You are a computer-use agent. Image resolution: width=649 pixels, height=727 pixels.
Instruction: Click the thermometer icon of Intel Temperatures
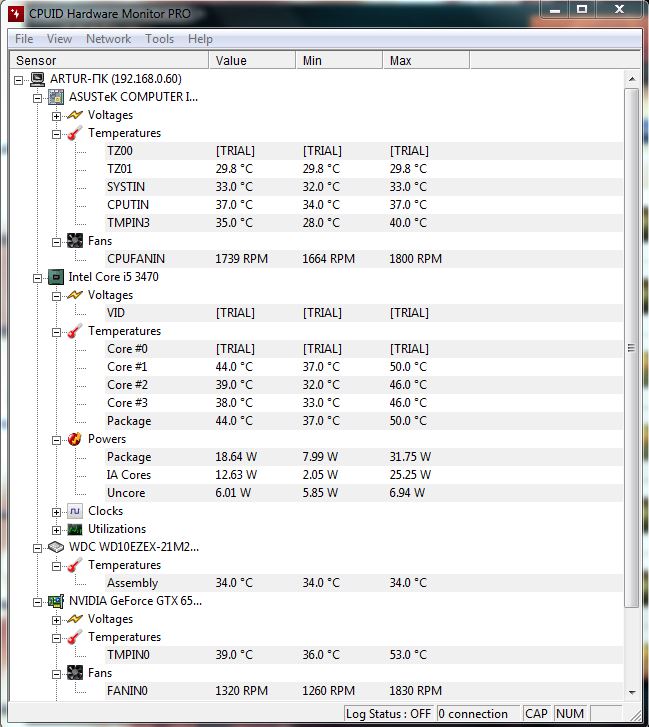tap(75, 331)
